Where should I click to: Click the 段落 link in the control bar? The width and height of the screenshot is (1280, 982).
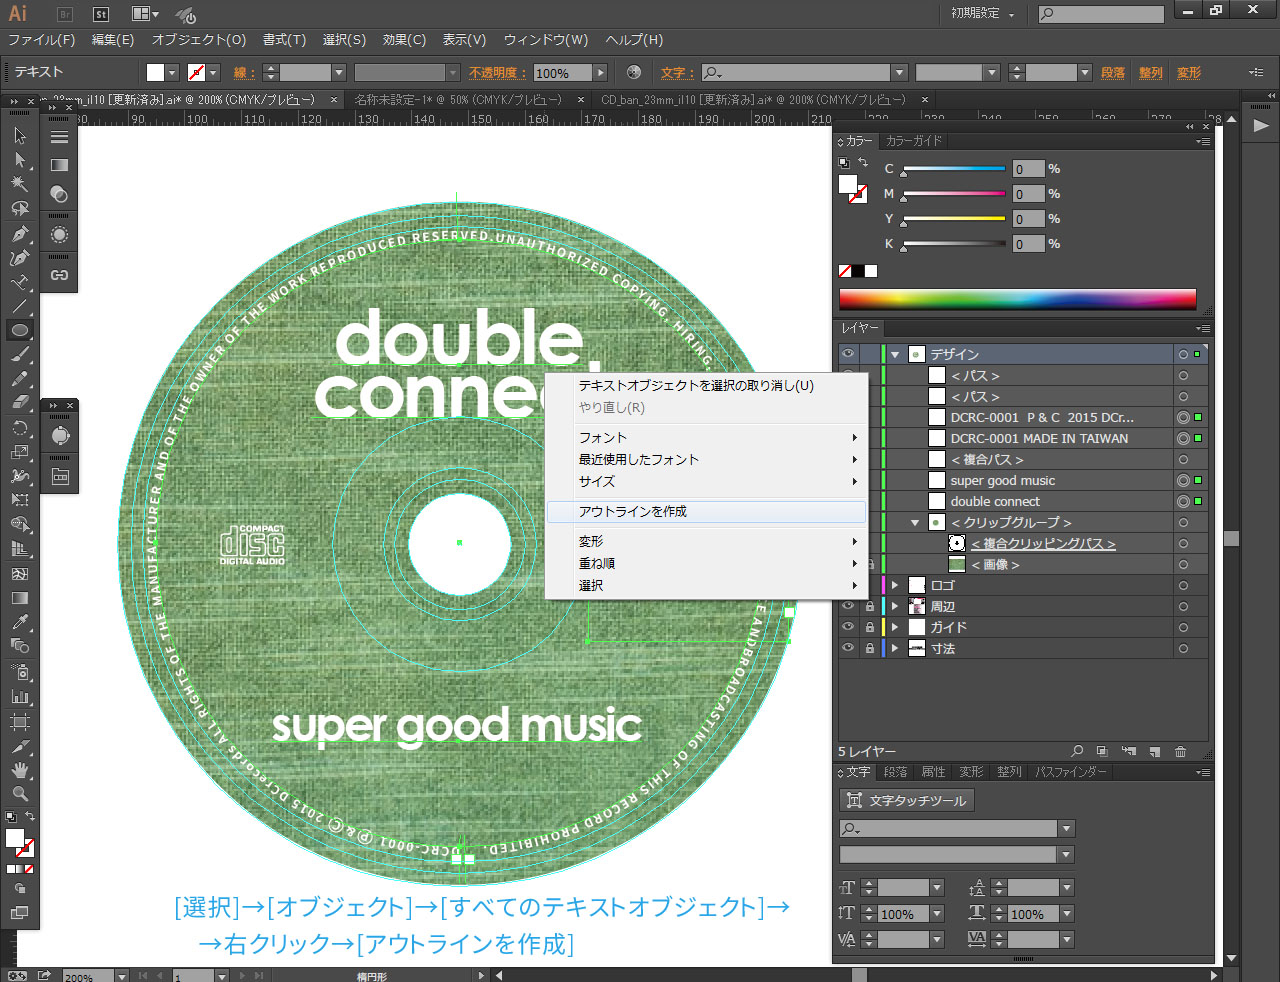pyautogui.click(x=1113, y=72)
